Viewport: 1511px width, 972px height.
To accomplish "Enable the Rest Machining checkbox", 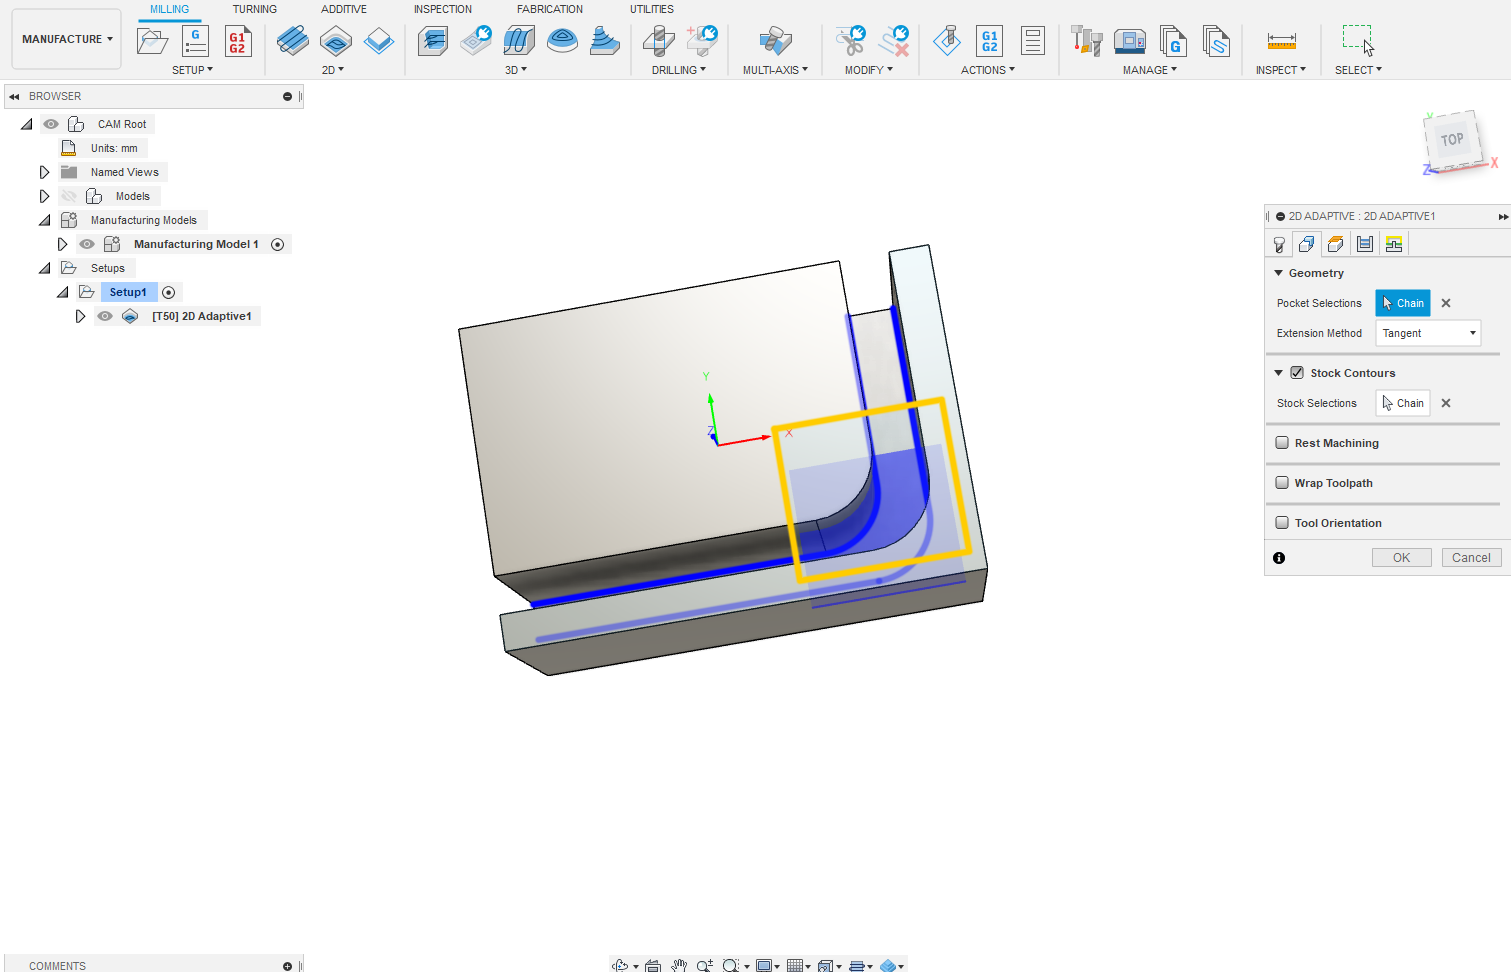I will tap(1282, 443).
